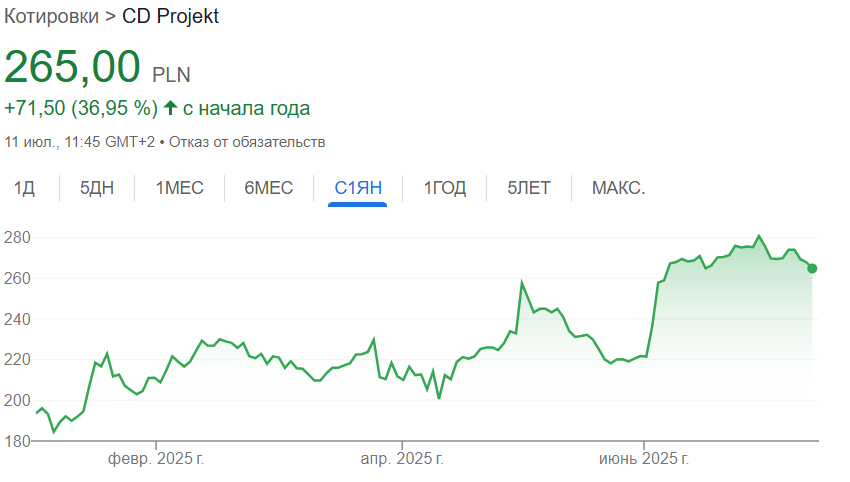Click the февр. 2025 г. axis label

tap(156, 459)
